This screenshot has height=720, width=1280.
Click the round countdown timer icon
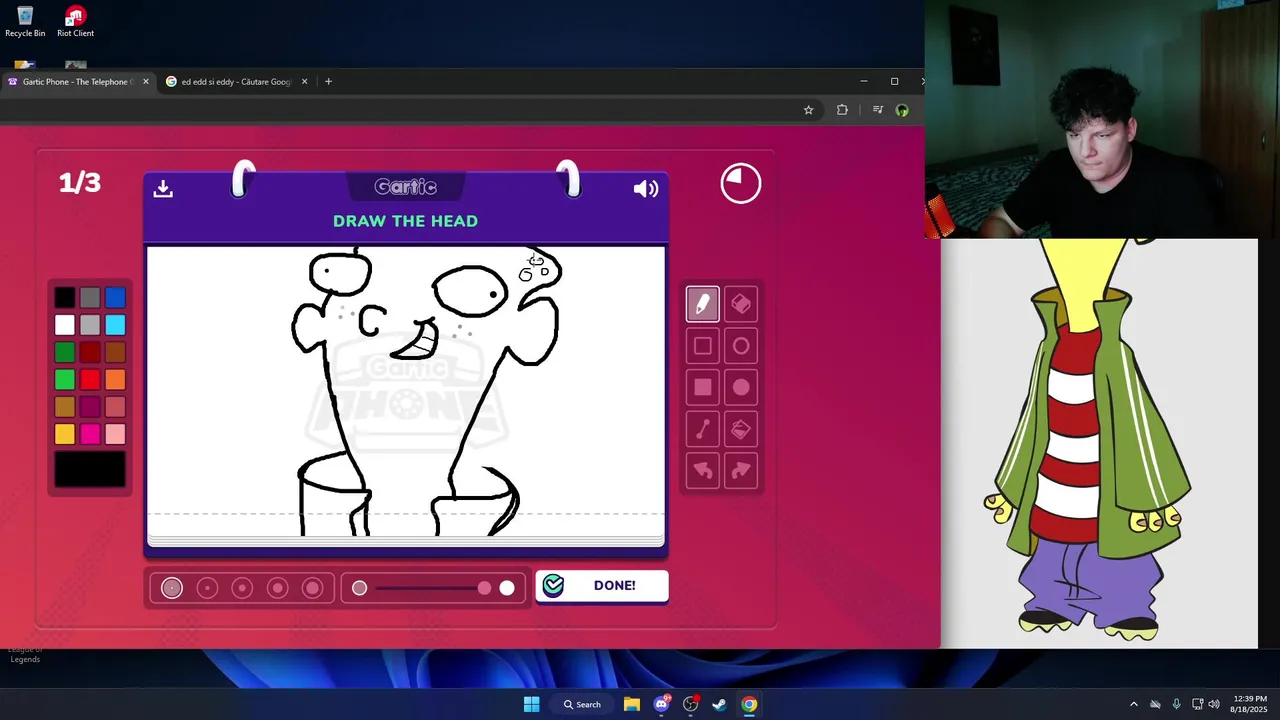pyautogui.click(x=741, y=183)
